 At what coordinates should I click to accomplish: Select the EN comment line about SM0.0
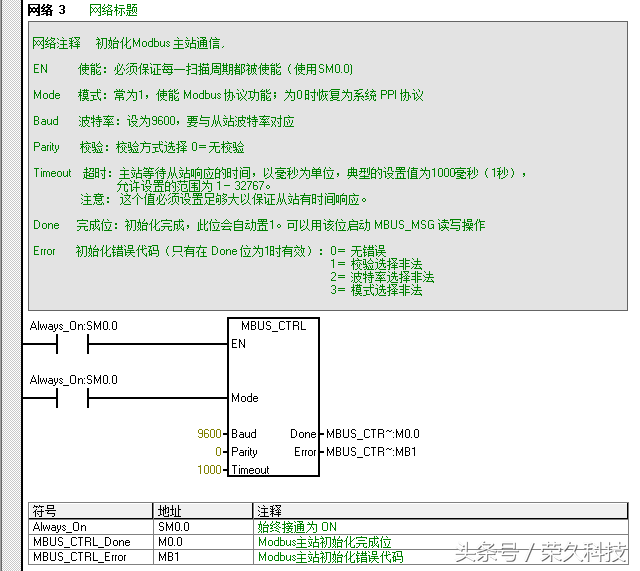[x=193, y=69]
